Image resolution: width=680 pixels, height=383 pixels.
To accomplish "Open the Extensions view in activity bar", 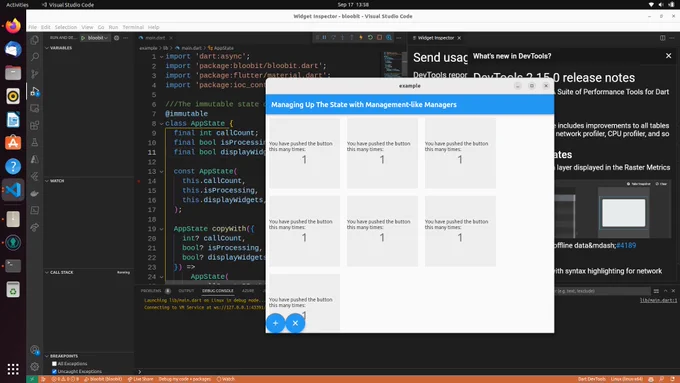I will pos(35,125).
